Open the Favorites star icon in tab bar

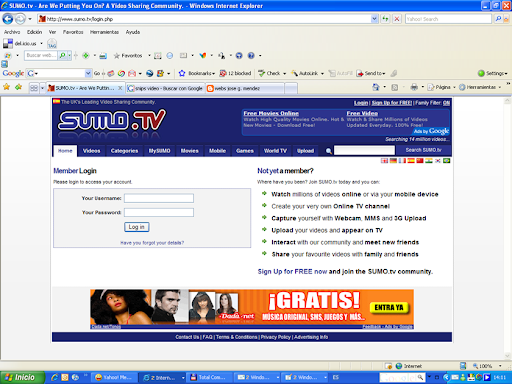coord(6,87)
